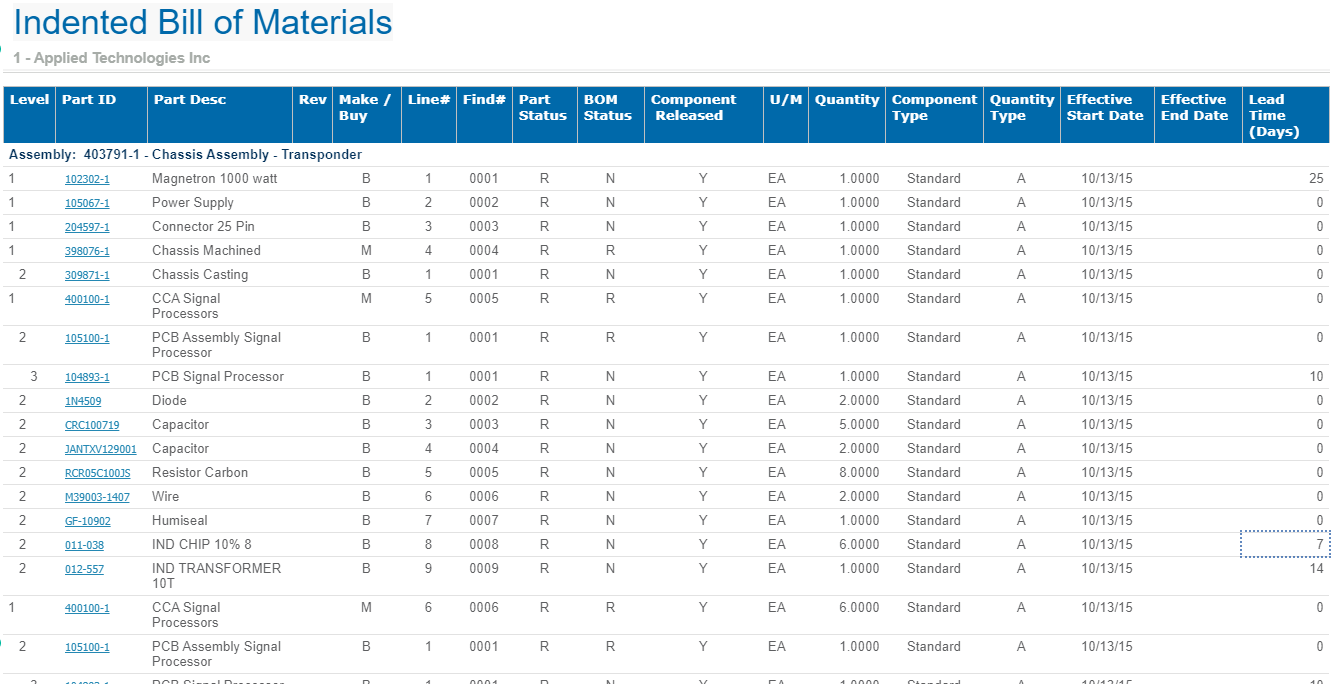Click the 1N4509 Diode part link

click(x=83, y=402)
